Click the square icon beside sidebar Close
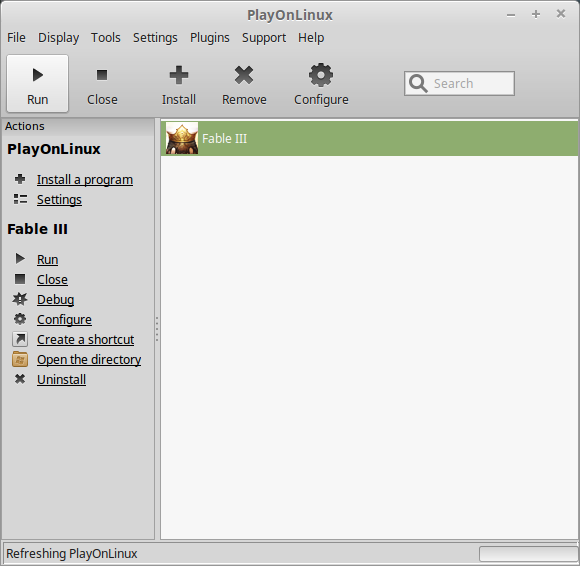The width and height of the screenshot is (580, 566). click(x=20, y=279)
